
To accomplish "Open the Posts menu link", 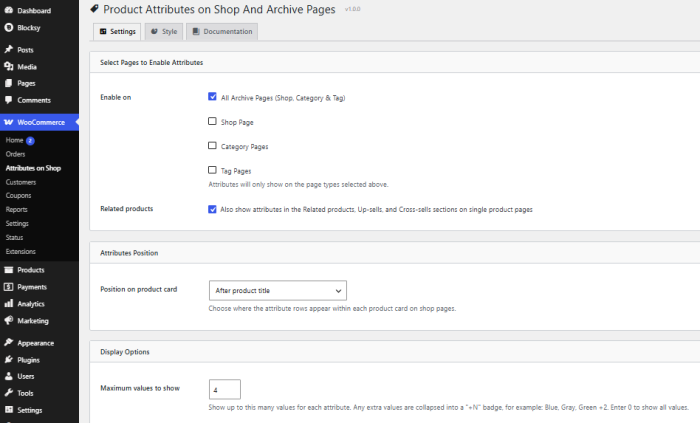I will pyautogui.click(x=25, y=50).
